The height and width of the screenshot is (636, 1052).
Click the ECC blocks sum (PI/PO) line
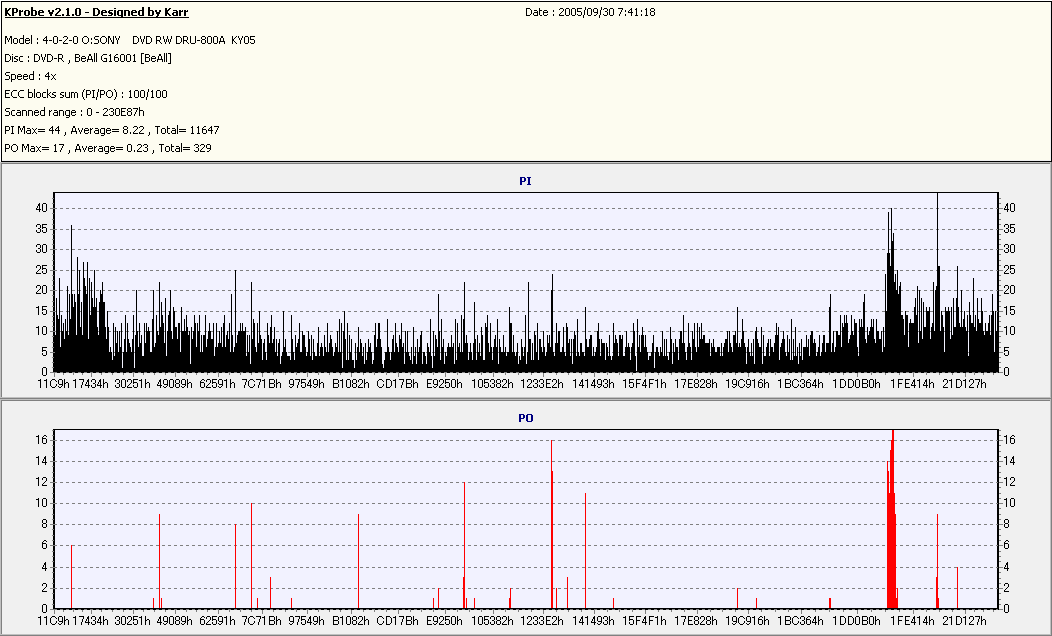[86, 94]
